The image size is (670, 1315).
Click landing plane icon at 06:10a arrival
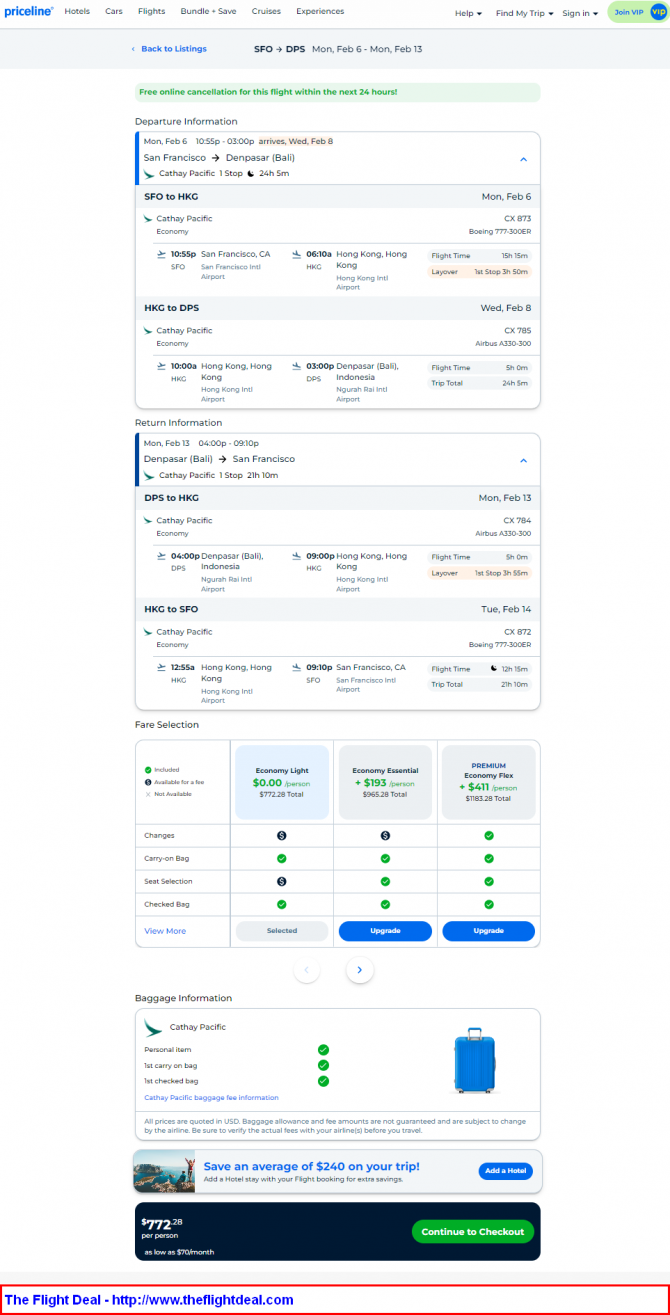297,254
